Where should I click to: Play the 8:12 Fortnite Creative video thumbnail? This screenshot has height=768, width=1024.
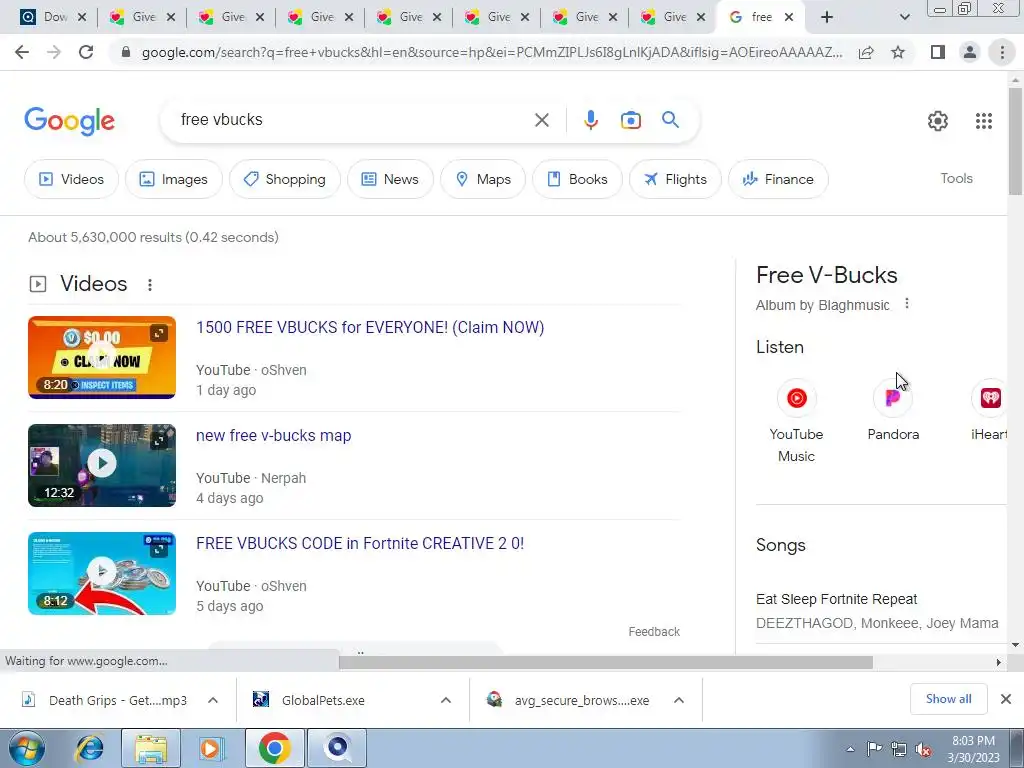pos(102,573)
